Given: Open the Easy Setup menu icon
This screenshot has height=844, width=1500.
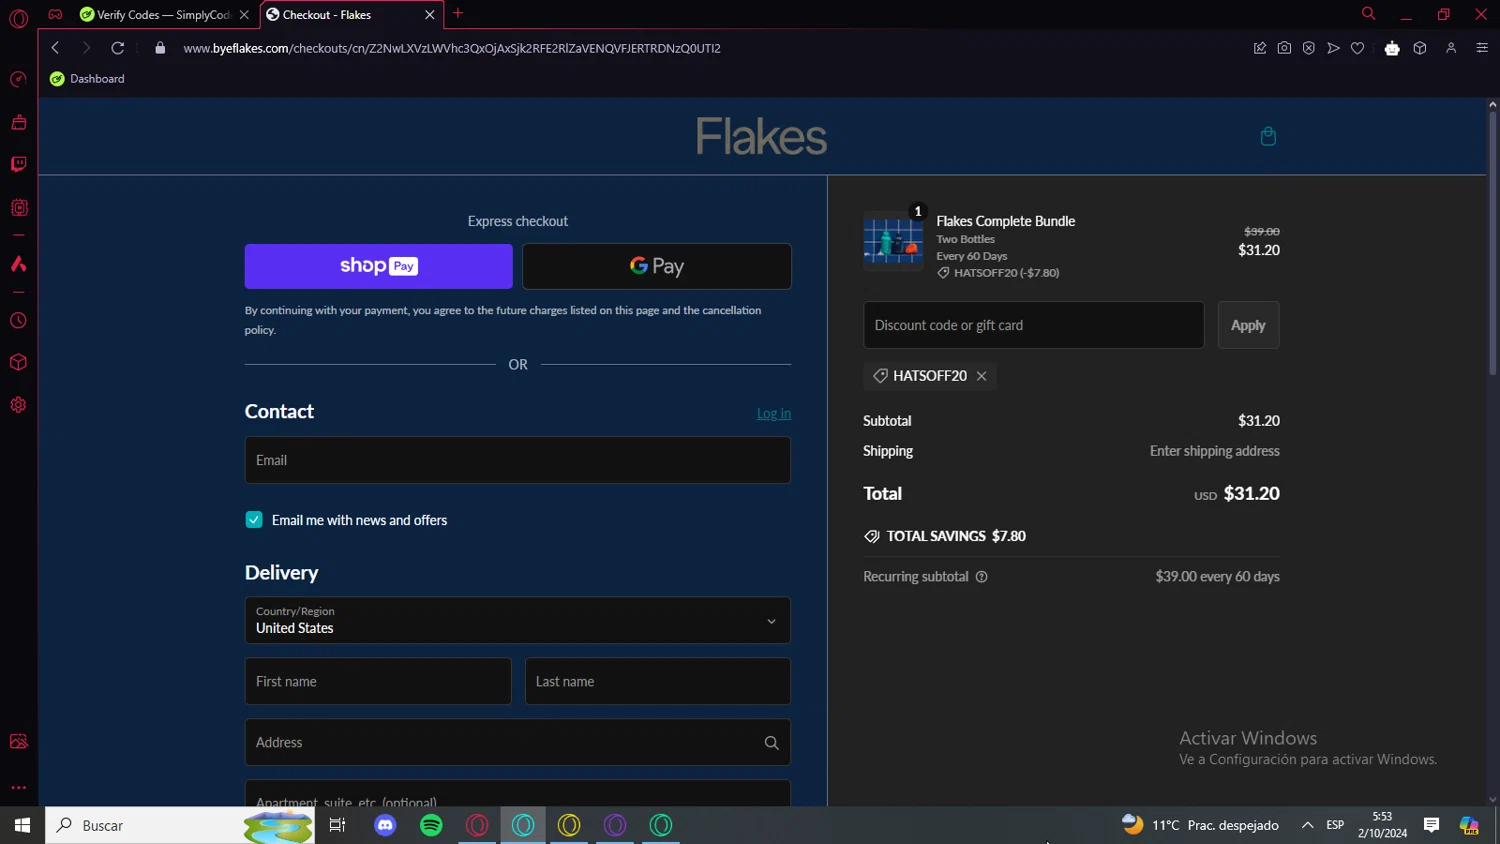Looking at the screenshot, I should 1482,48.
